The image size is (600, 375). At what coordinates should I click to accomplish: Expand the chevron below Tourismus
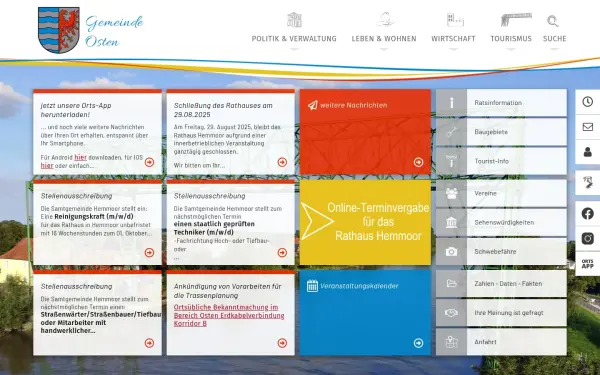click(x=511, y=49)
